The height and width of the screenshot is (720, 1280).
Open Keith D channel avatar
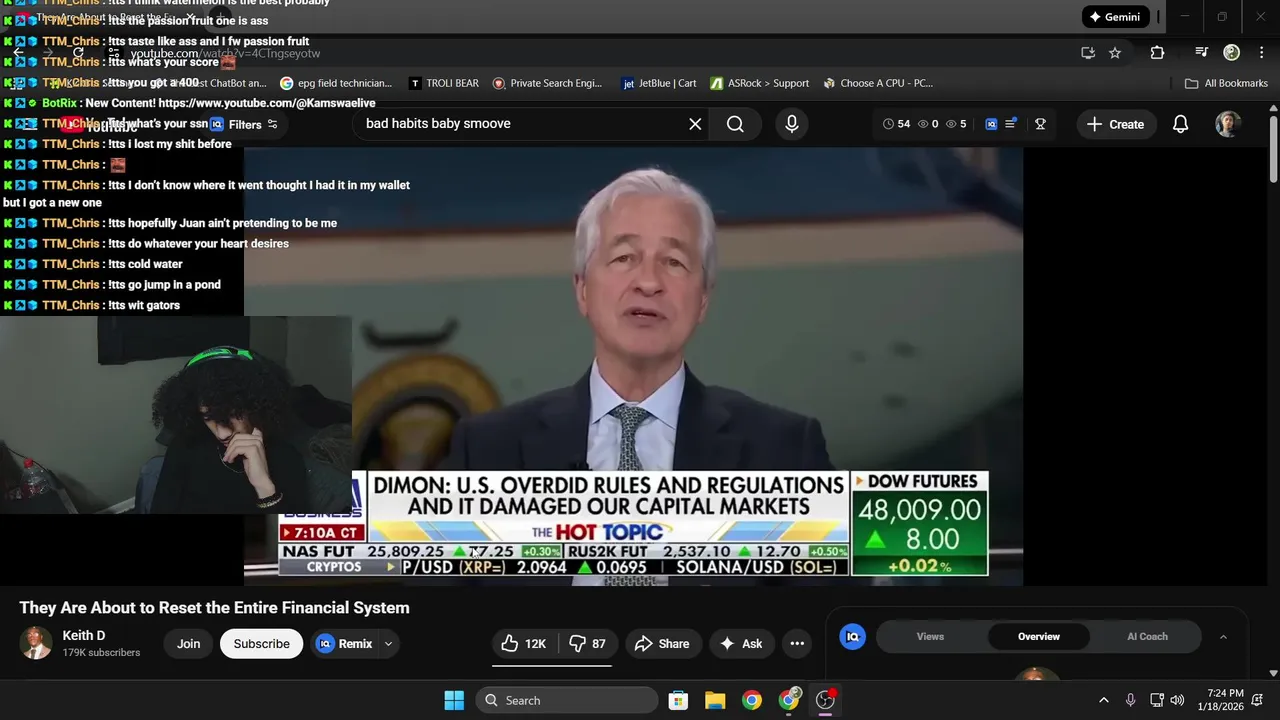[36, 644]
